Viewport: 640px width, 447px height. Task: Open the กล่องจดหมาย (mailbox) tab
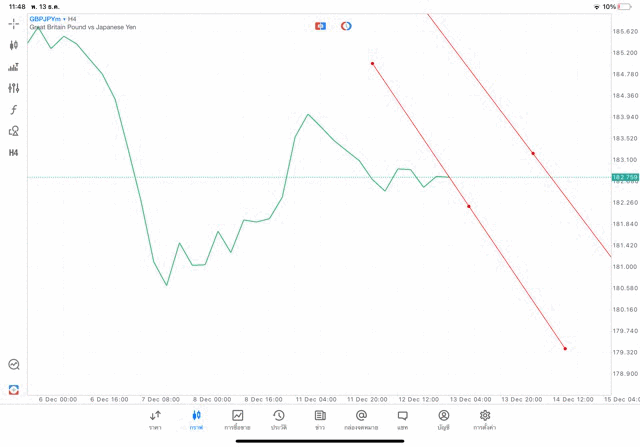pos(361,420)
